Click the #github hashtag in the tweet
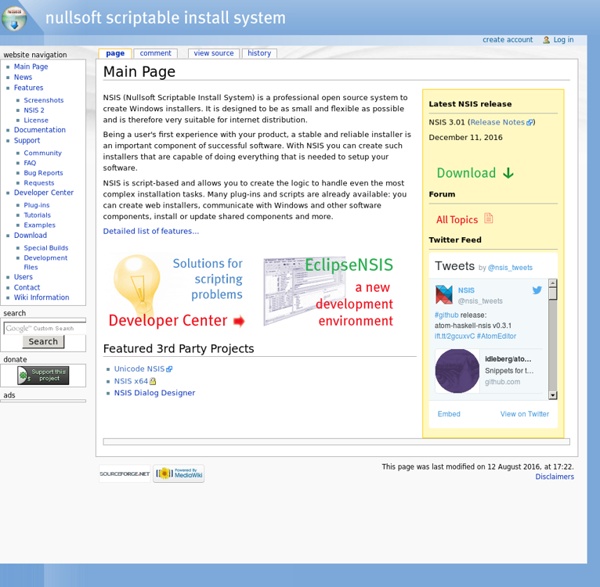This screenshot has width=600, height=587. 446,315
